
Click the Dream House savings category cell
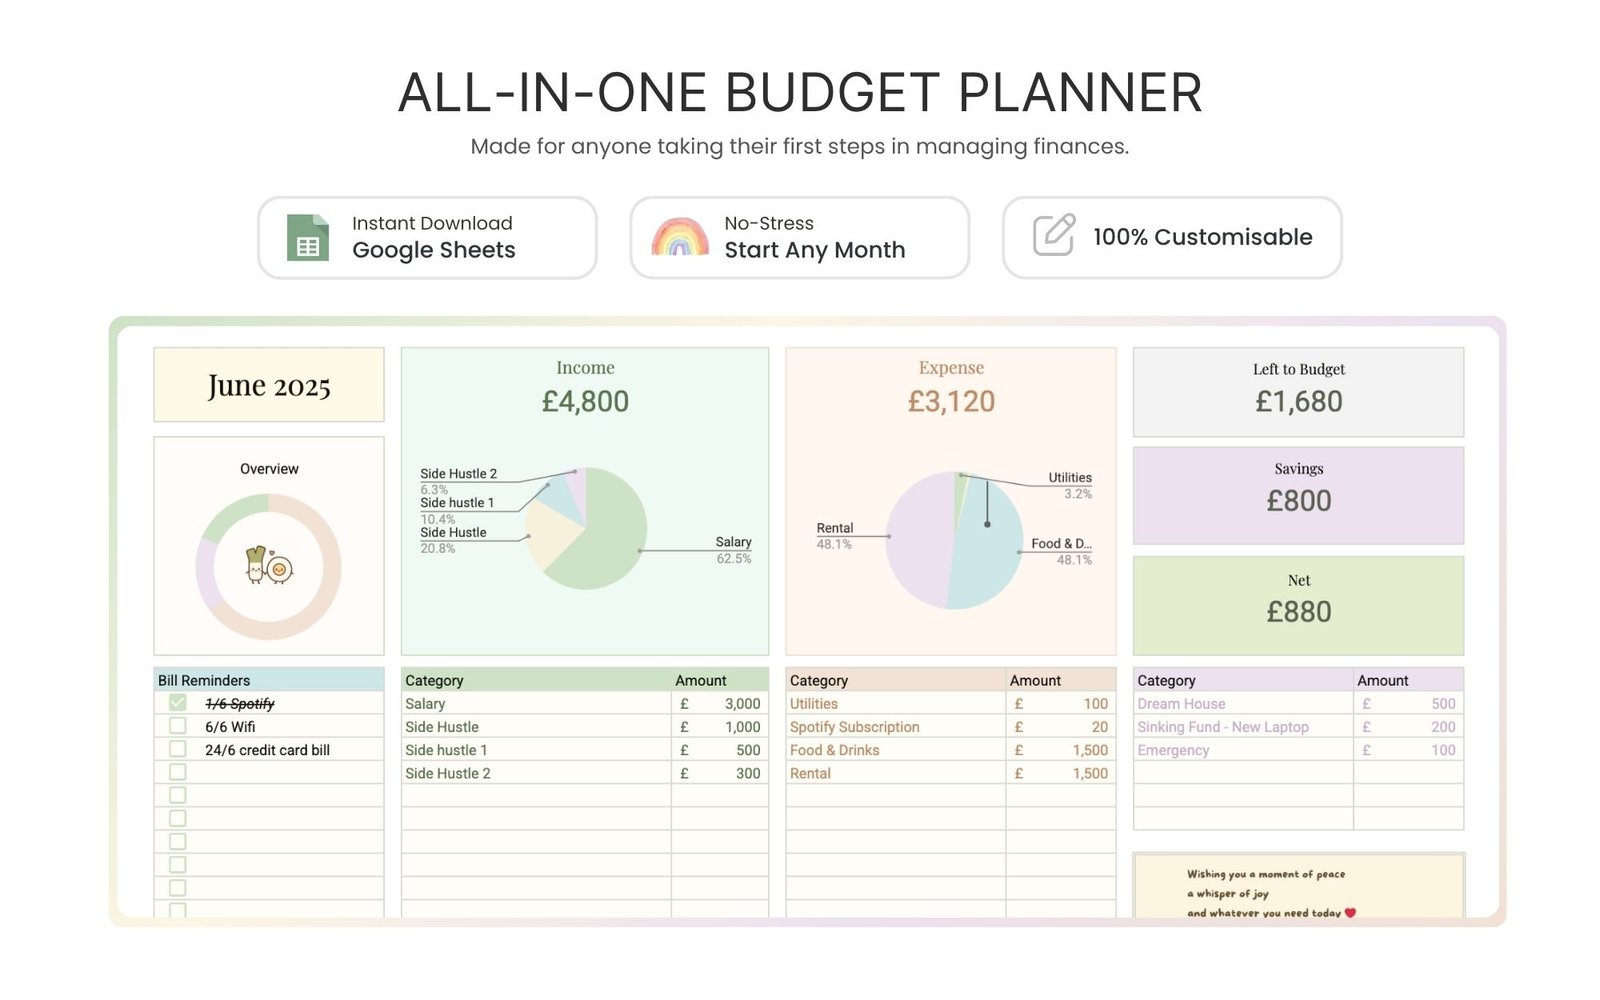pyautogui.click(x=1242, y=704)
